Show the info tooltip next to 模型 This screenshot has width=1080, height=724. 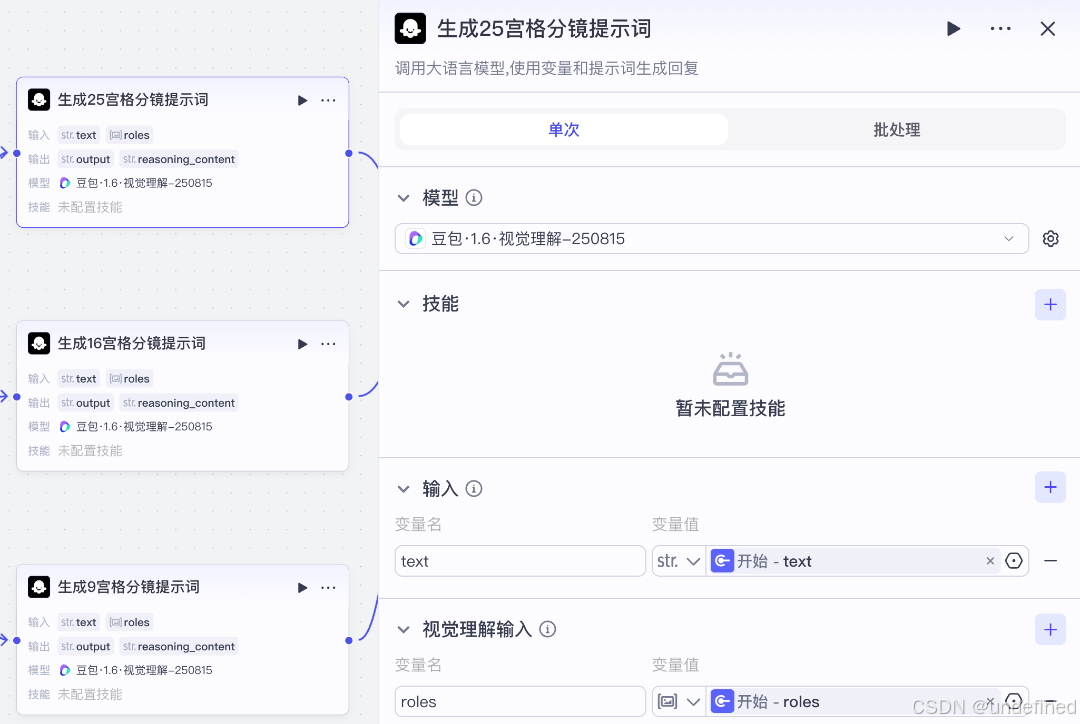(x=474, y=198)
